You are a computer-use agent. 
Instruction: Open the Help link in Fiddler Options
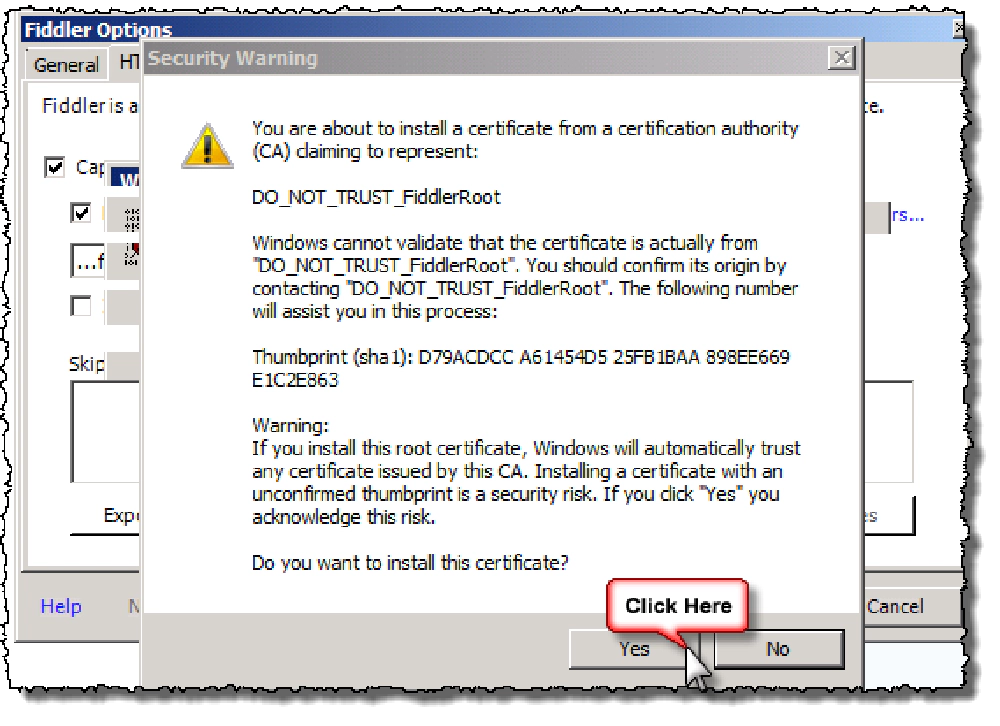pyautogui.click(x=61, y=605)
